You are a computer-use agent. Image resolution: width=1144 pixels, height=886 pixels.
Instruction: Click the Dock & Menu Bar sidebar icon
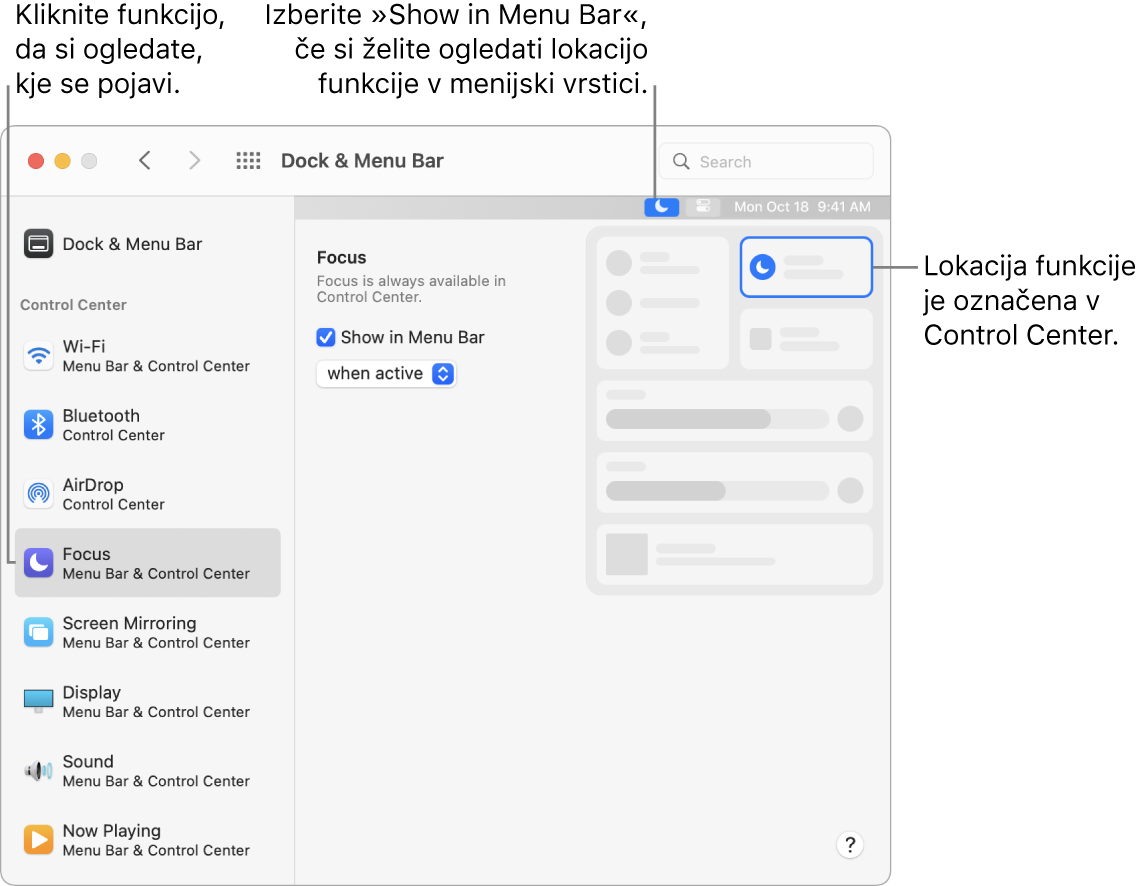[39, 244]
